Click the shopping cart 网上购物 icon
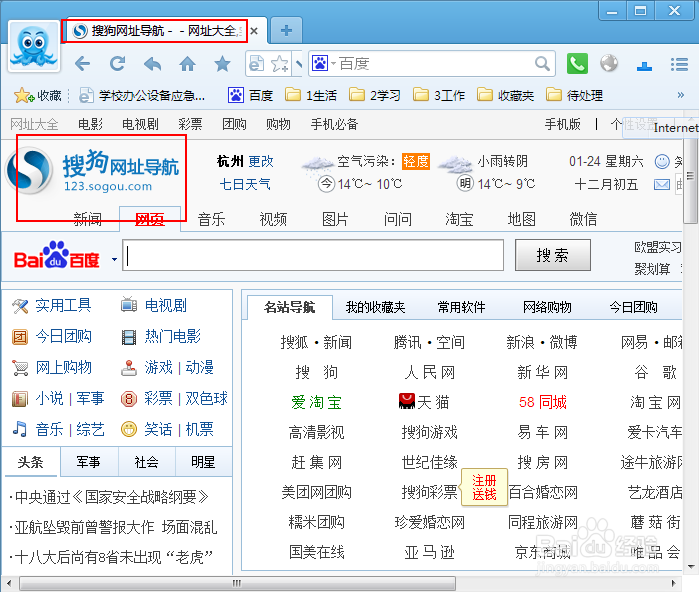The width and height of the screenshot is (699, 592). click(x=20, y=368)
